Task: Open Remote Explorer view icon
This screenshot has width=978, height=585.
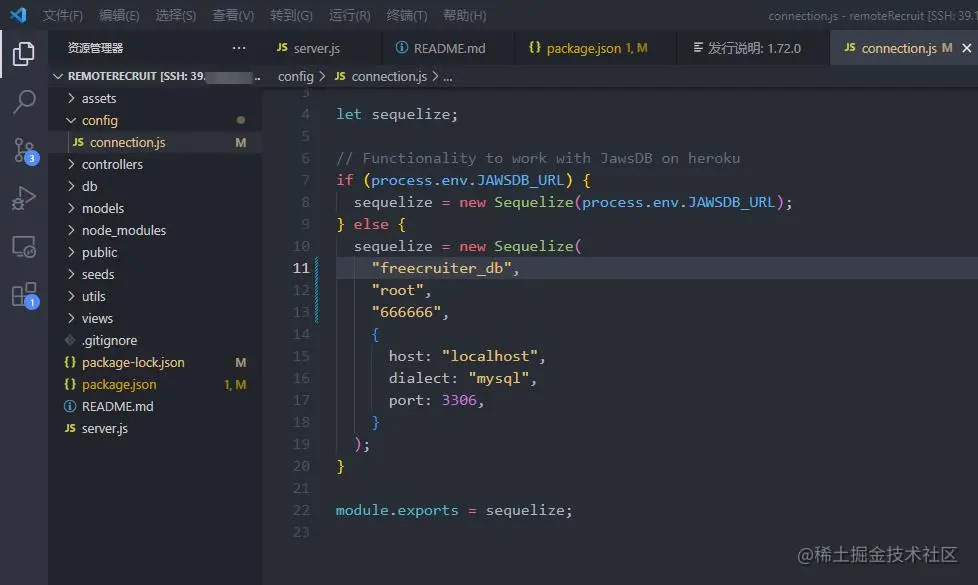Action: [24, 248]
